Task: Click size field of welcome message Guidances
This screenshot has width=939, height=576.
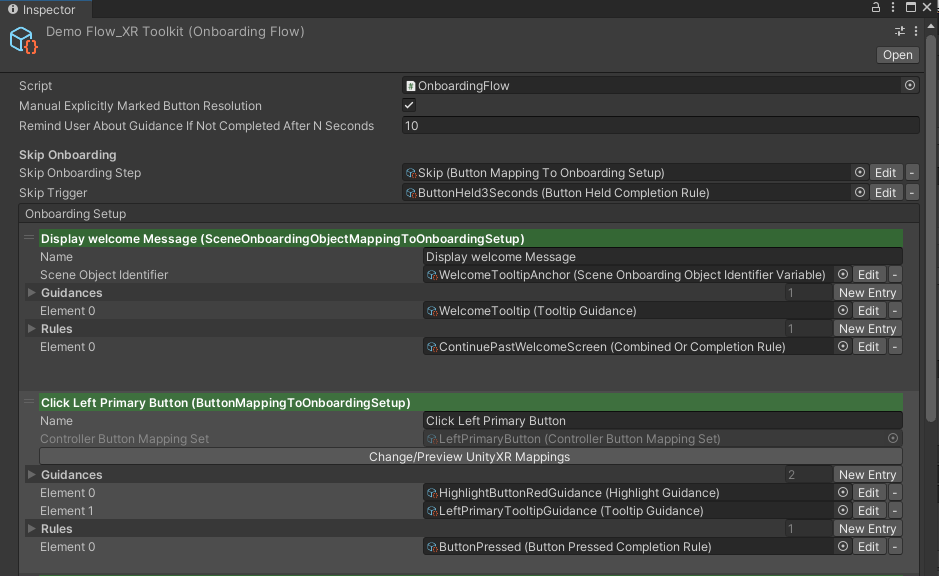Action: point(808,293)
